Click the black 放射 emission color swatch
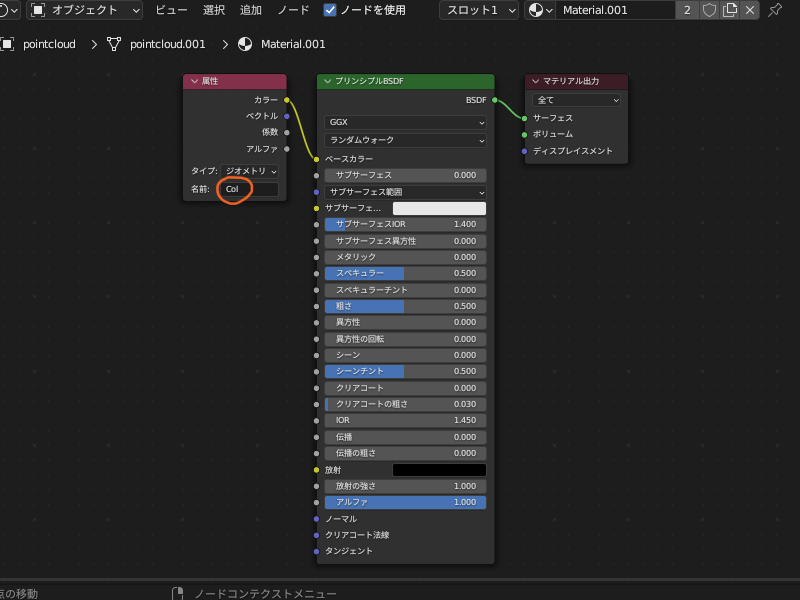The image size is (800, 600). 439,470
